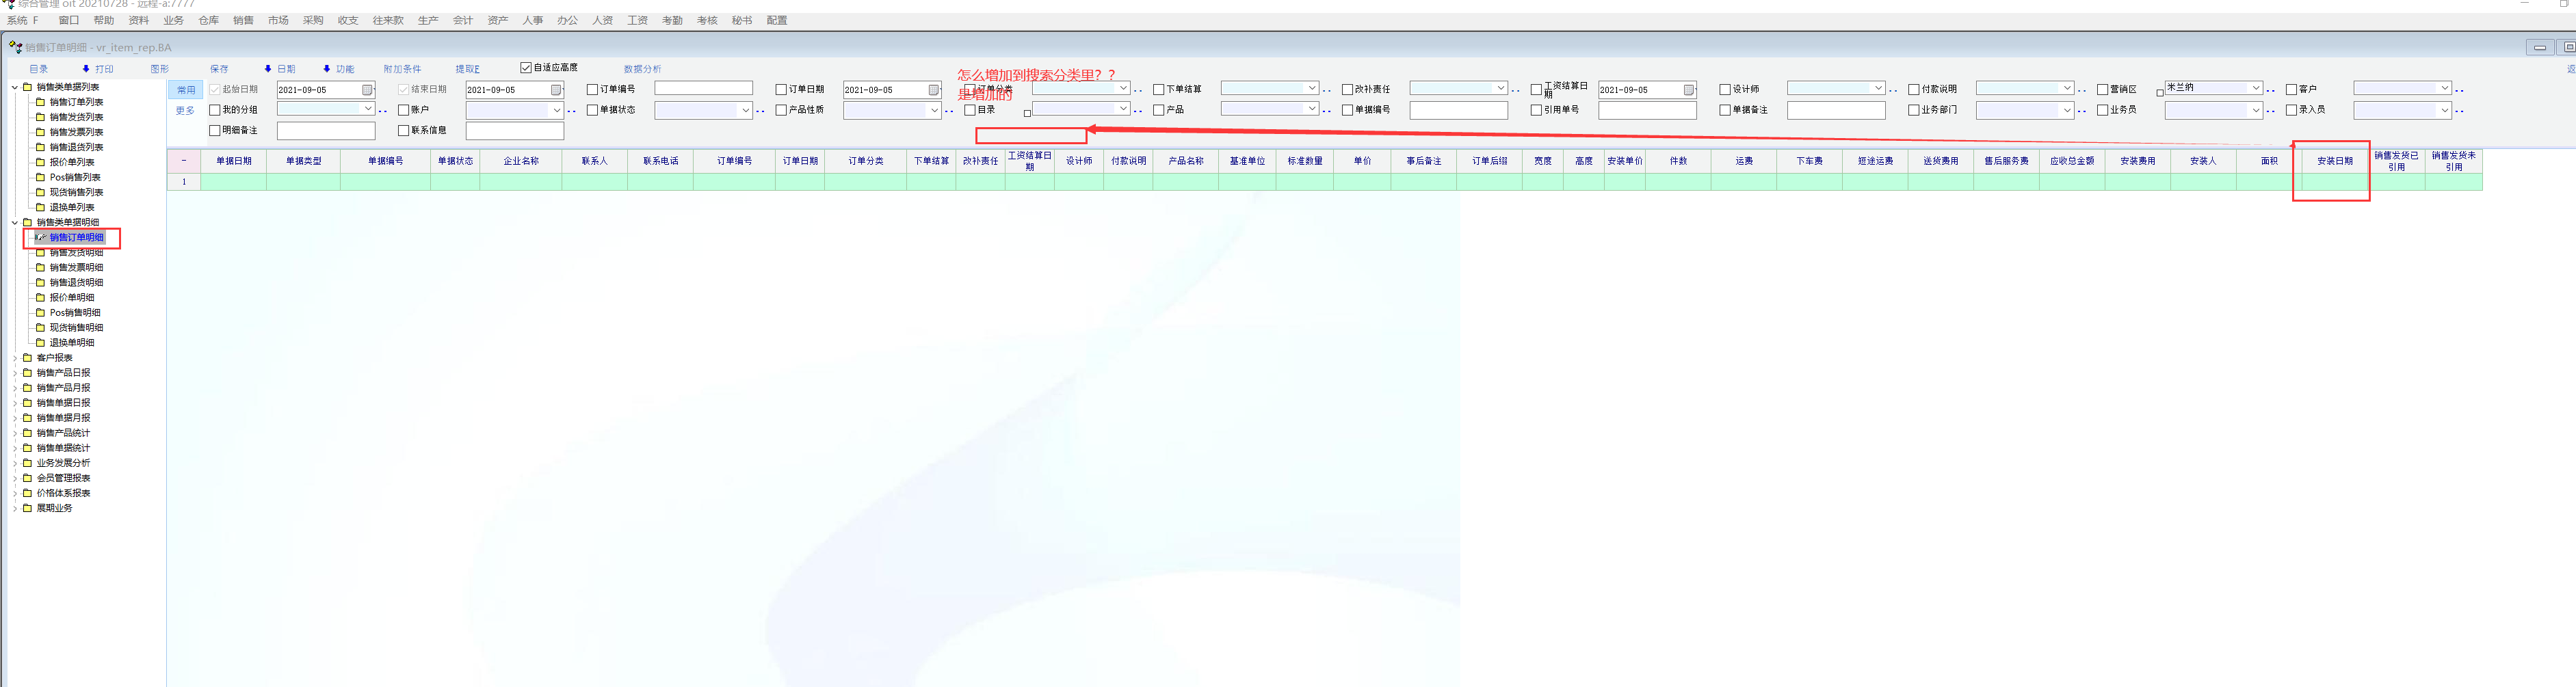Click the 安装日期 column header
The width and height of the screenshot is (2576, 687).
click(x=2334, y=161)
